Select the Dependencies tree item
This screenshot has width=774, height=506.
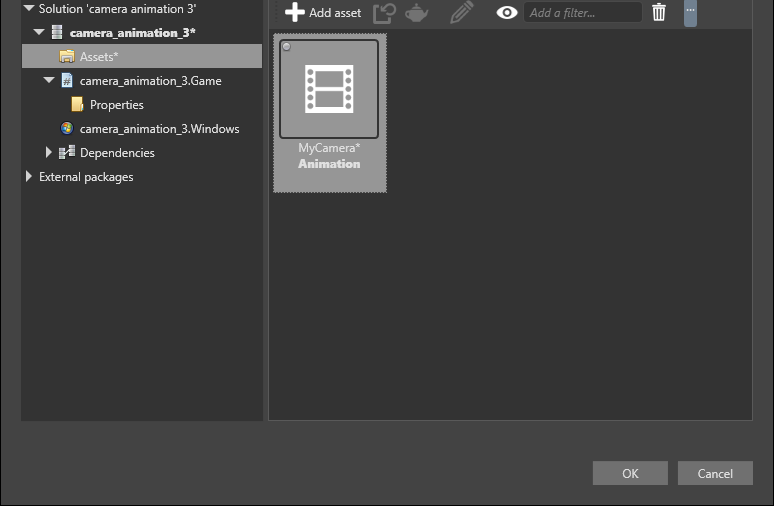117,153
